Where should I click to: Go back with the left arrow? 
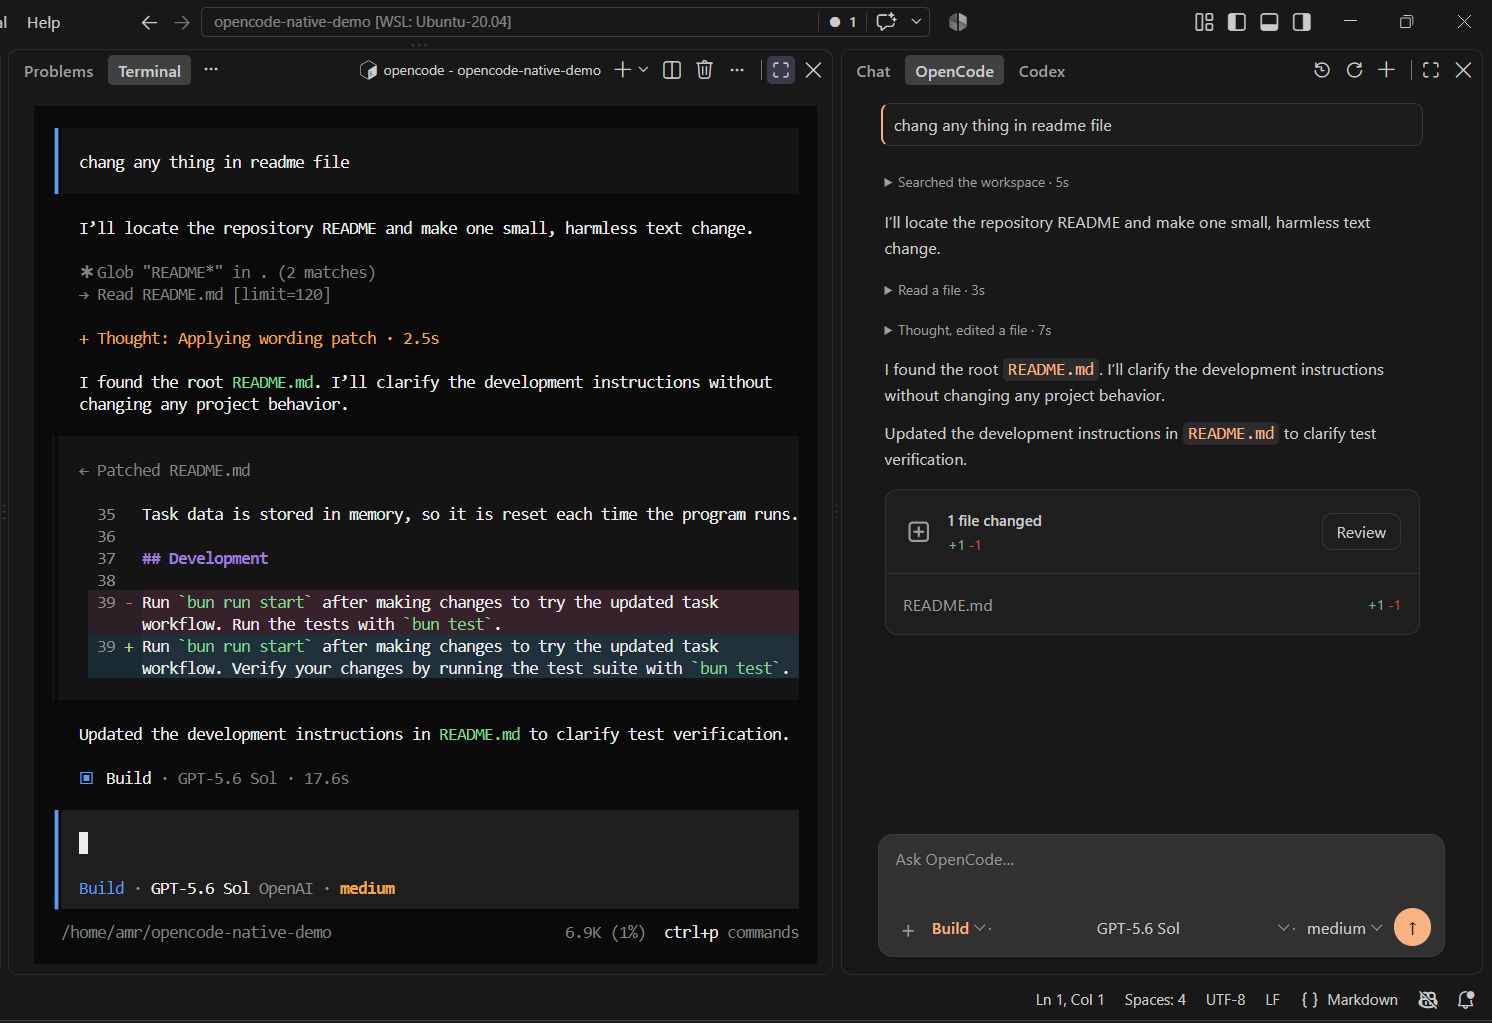pos(149,22)
